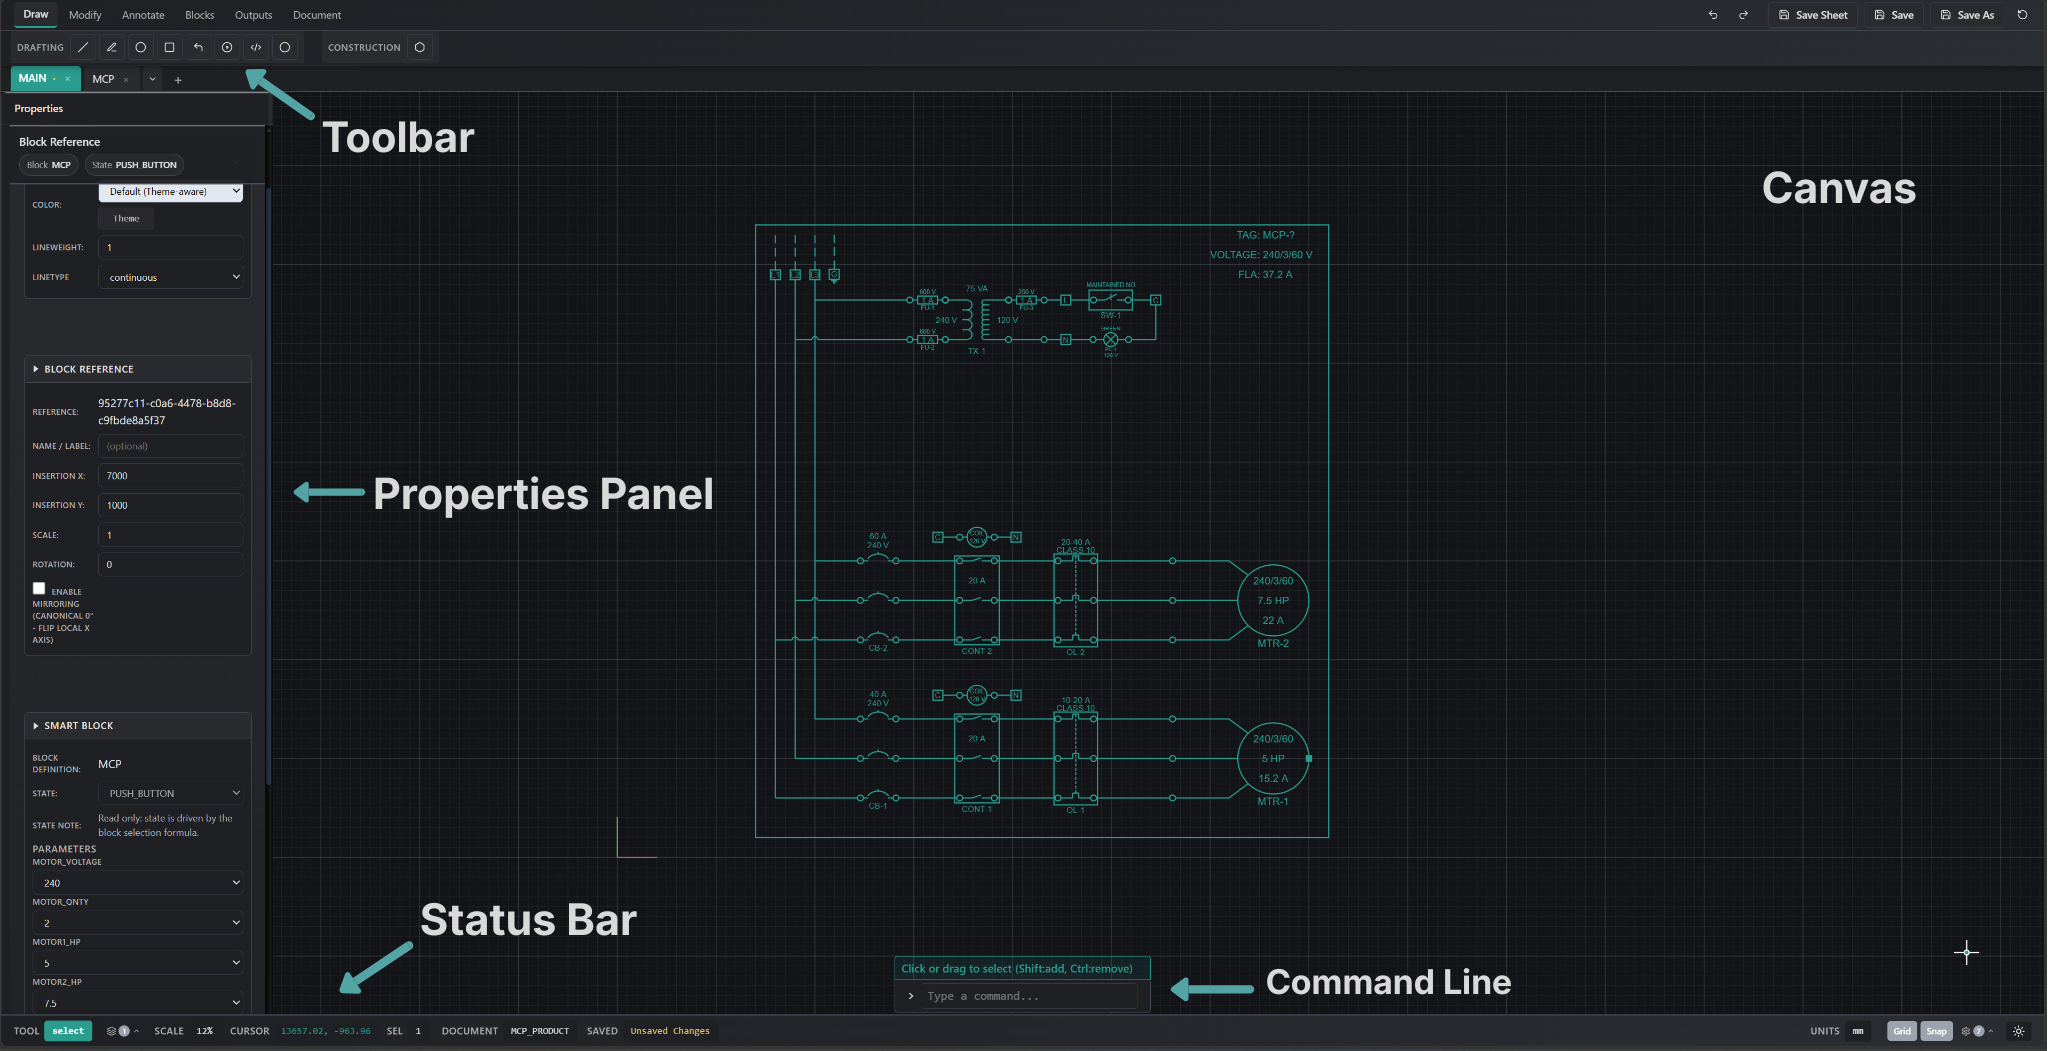
Task: Click the 12% scale value in status bar
Action: pyautogui.click(x=205, y=1031)
